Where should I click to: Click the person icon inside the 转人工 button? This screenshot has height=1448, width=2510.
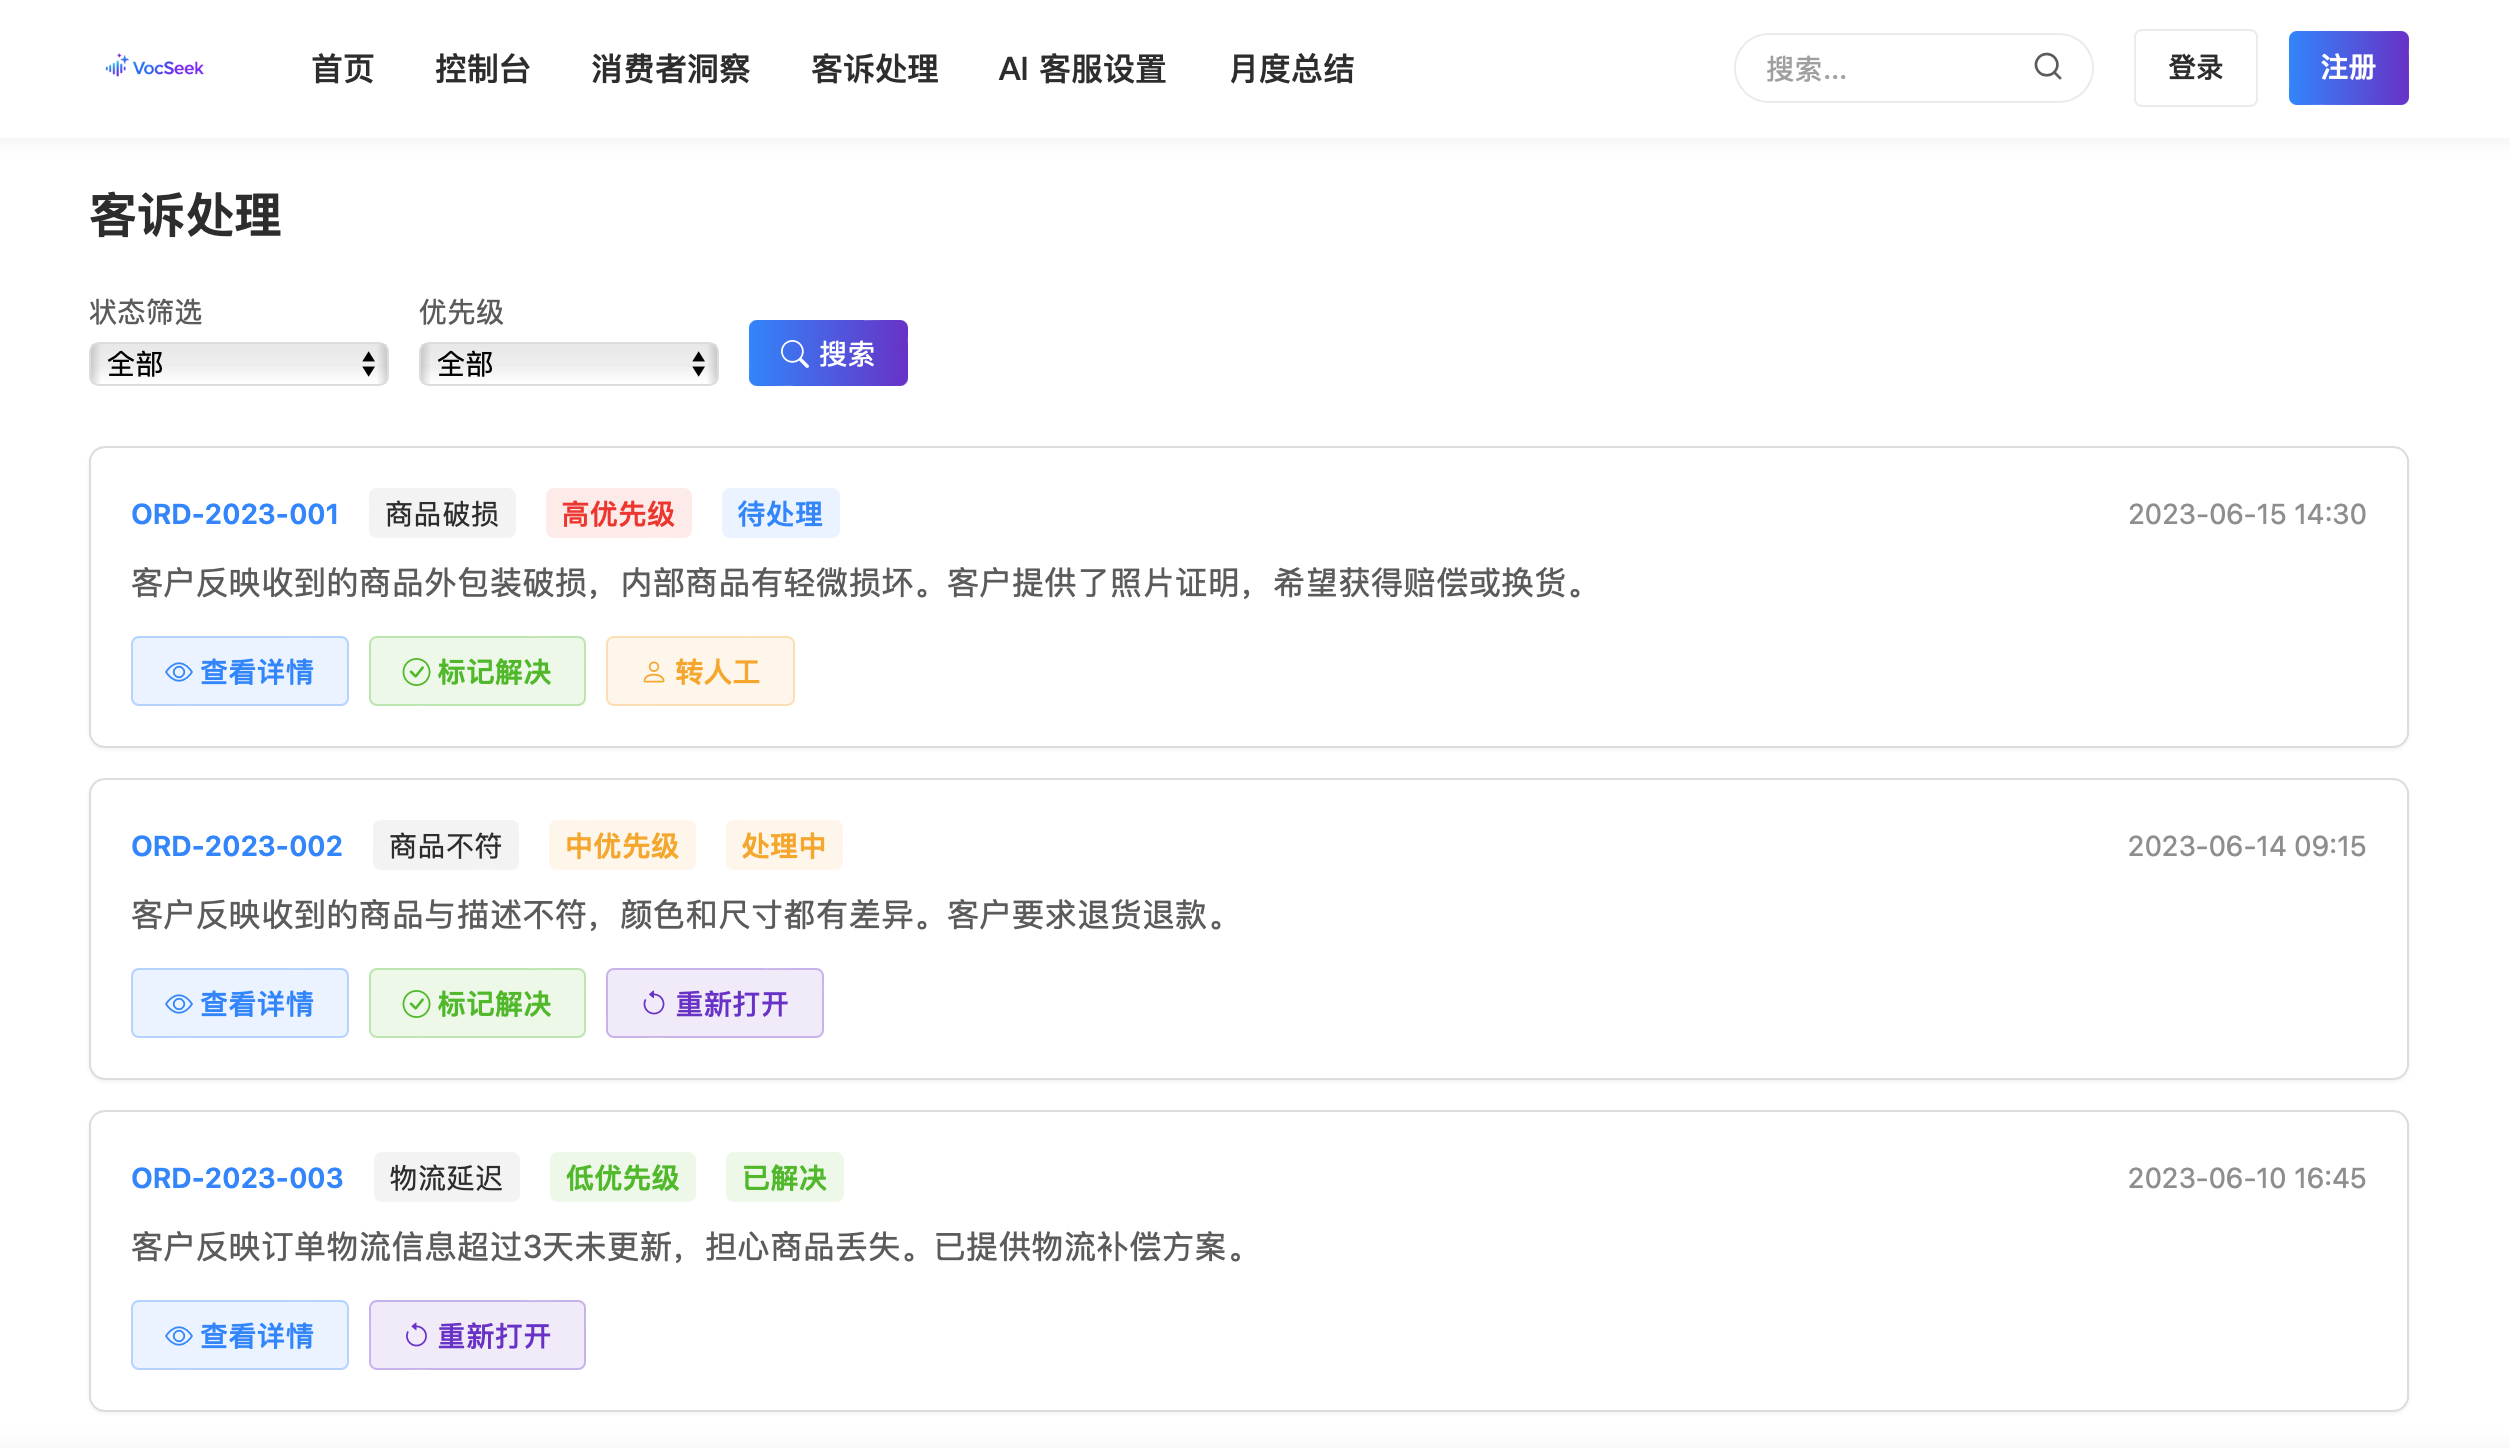[654, 672]
